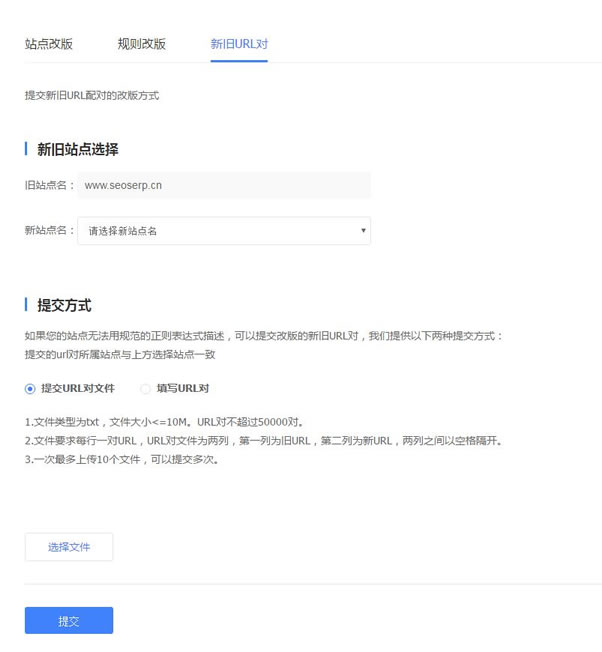
Task: Click the 选择文件 button
Action: 69,547
